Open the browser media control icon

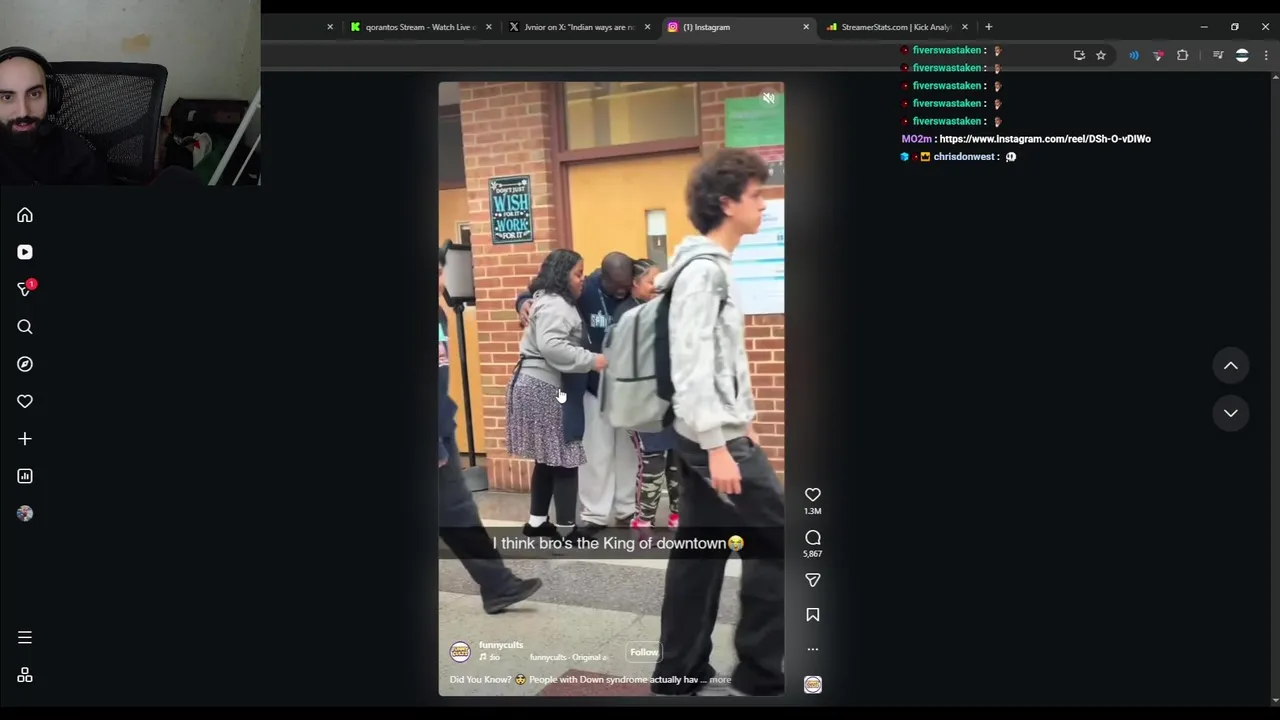coord(1217,56)
